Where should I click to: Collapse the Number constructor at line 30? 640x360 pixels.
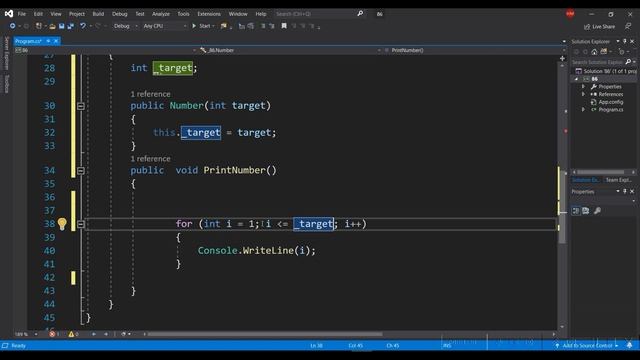[81, 106]
